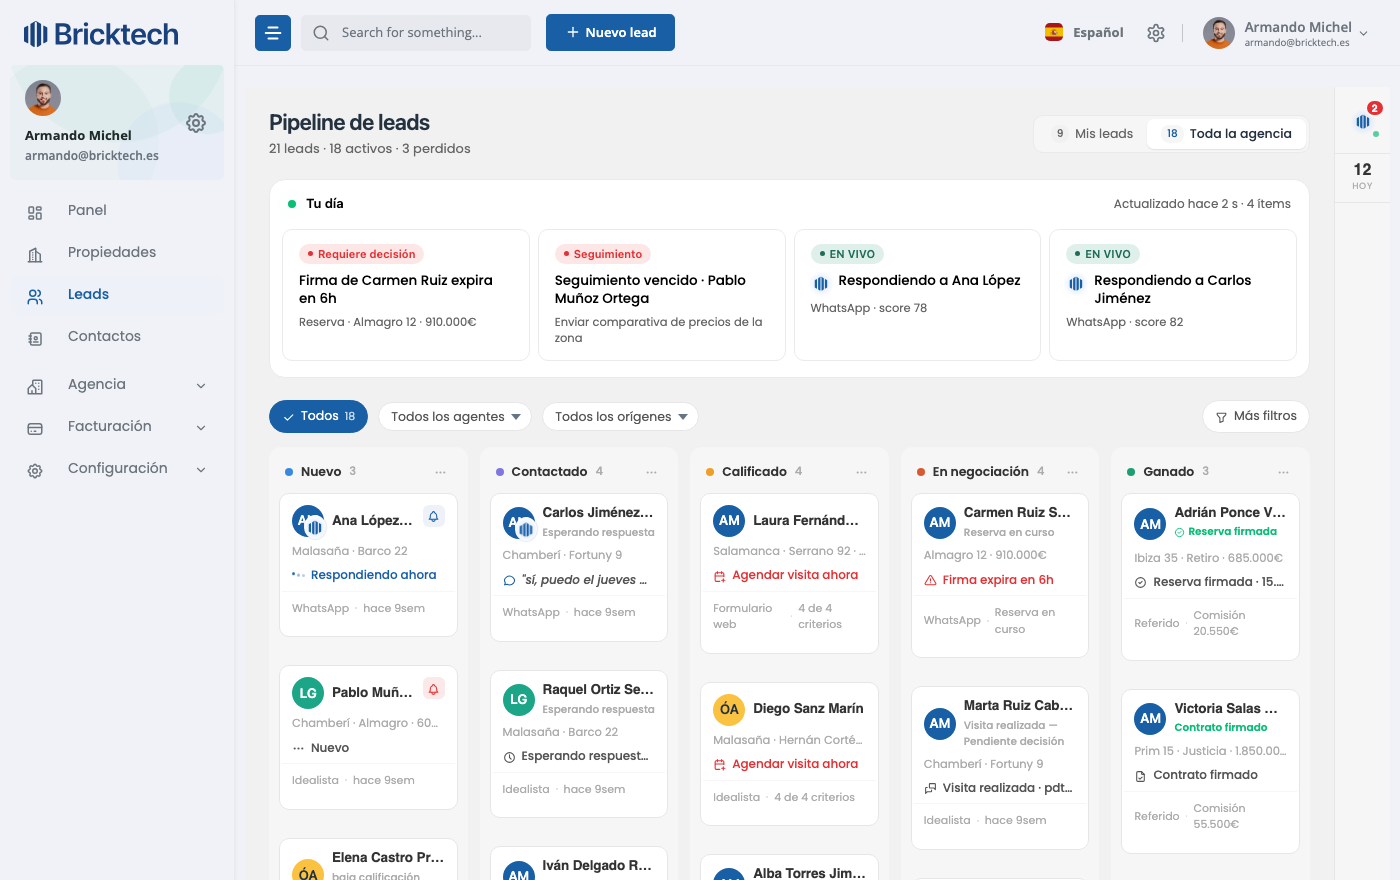Open Más filtros button
1400x880 pixels.
coord(1256,417)
